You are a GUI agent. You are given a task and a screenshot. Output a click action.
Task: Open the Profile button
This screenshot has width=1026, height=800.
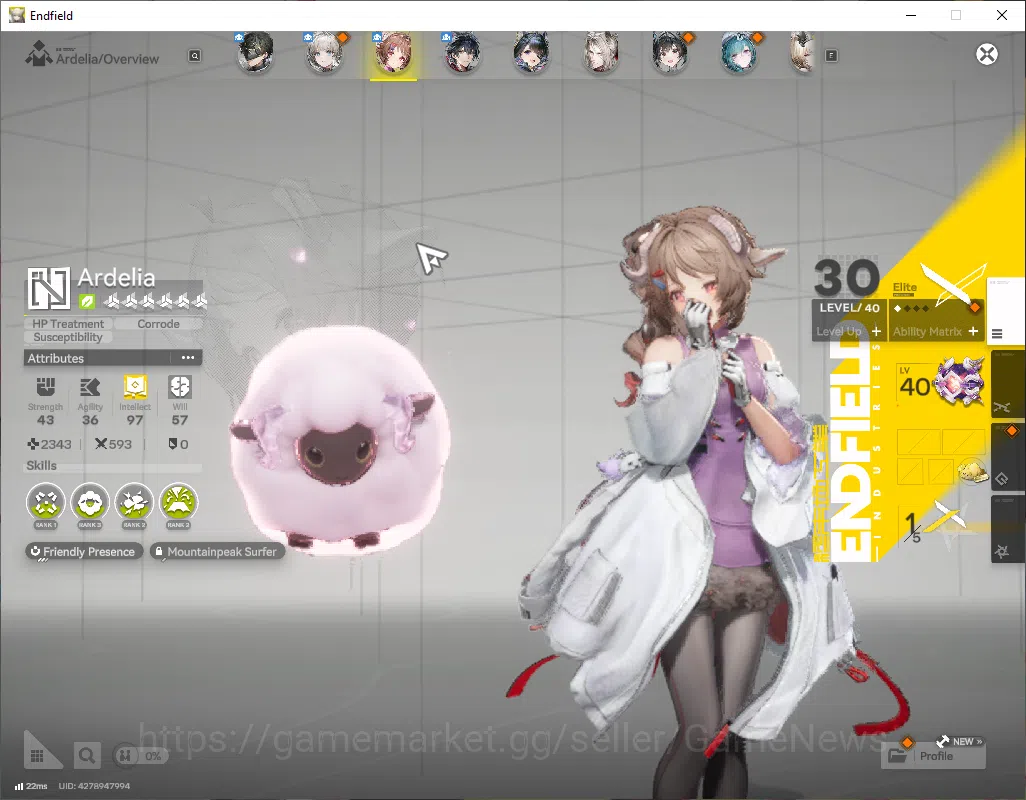click(x=934, y=756)
